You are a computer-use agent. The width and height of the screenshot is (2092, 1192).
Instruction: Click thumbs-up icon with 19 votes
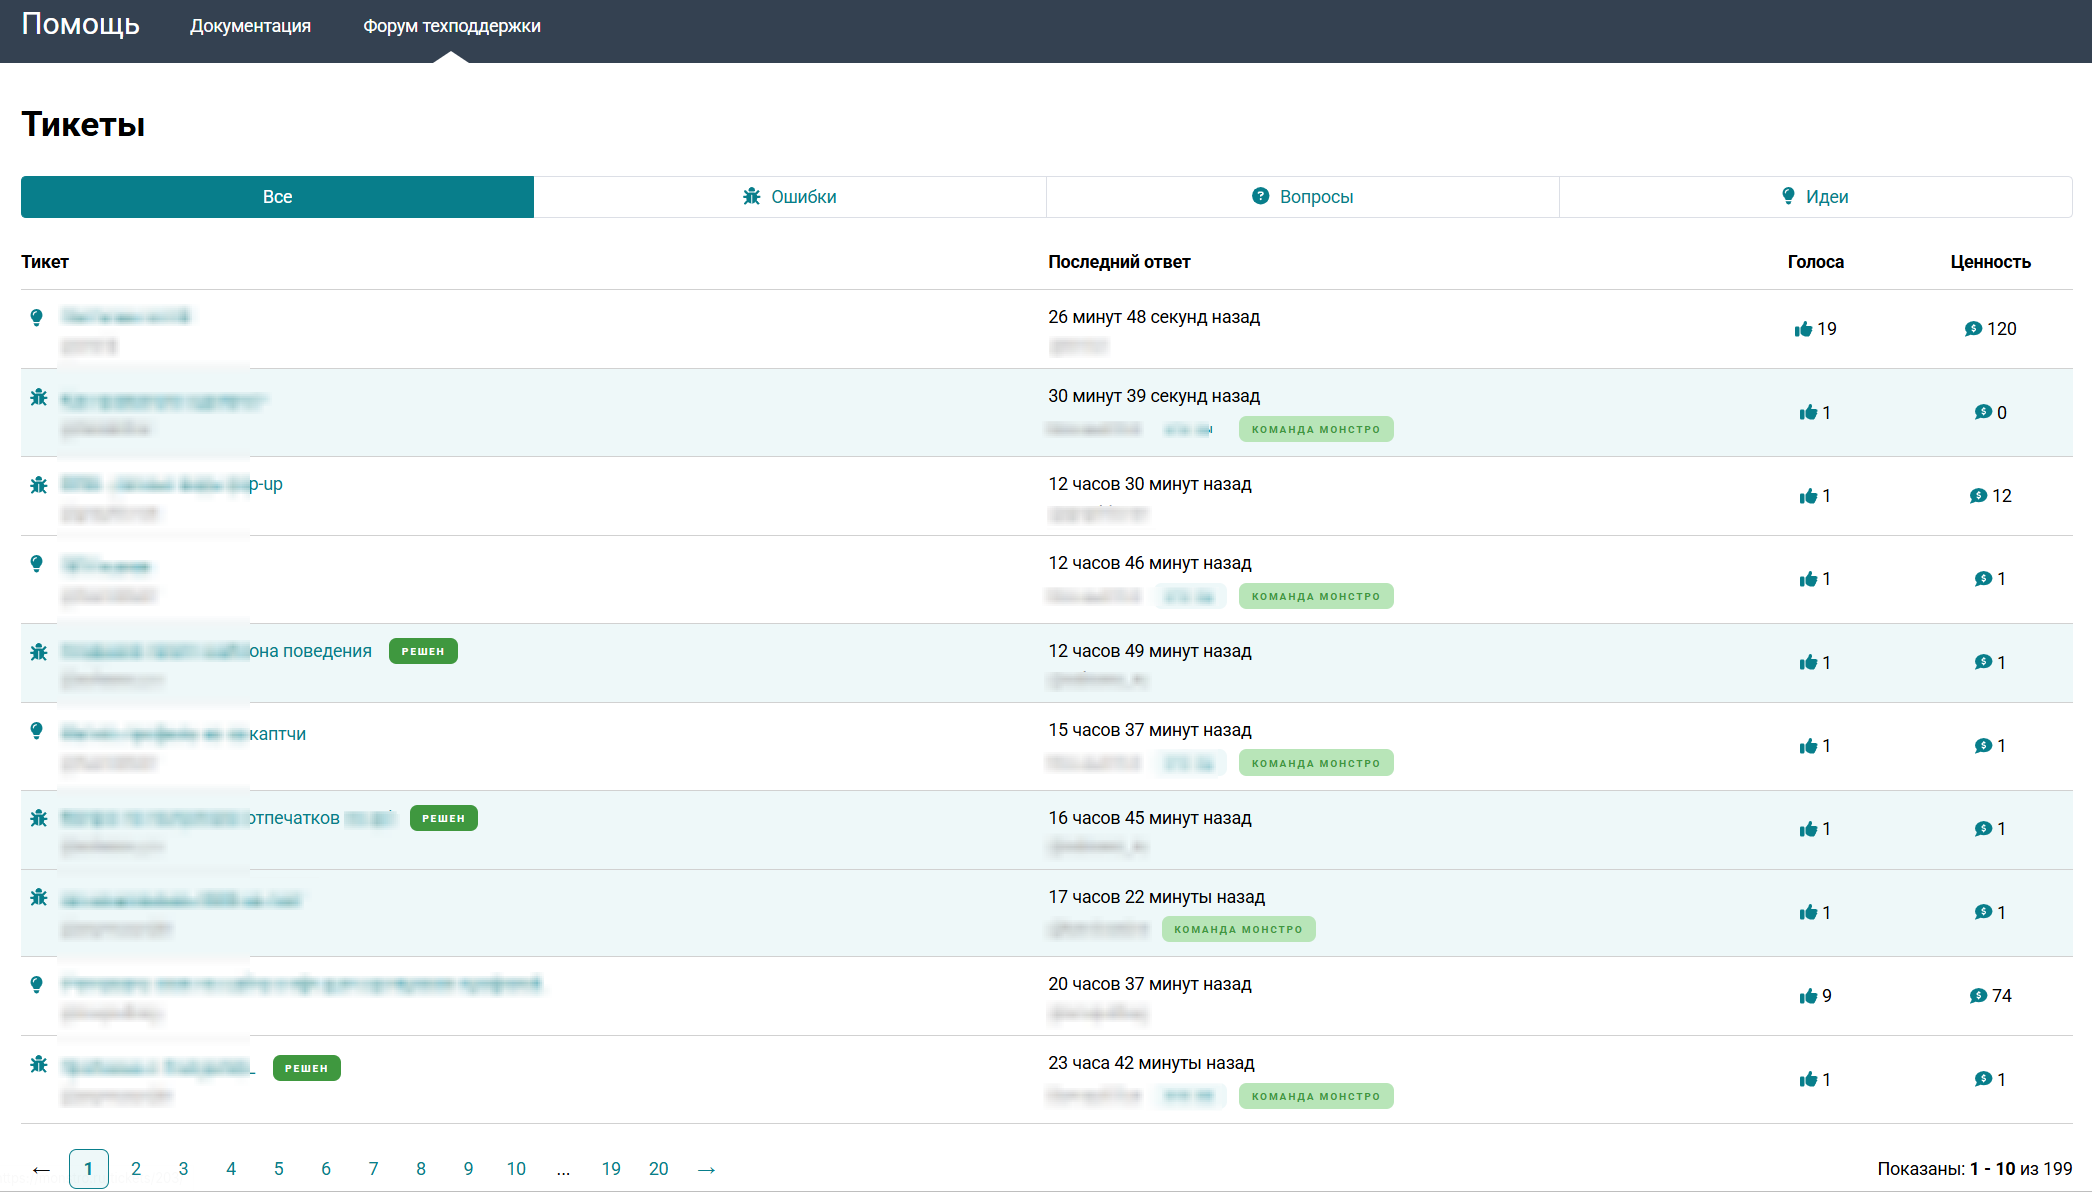tap(1803, 329)
